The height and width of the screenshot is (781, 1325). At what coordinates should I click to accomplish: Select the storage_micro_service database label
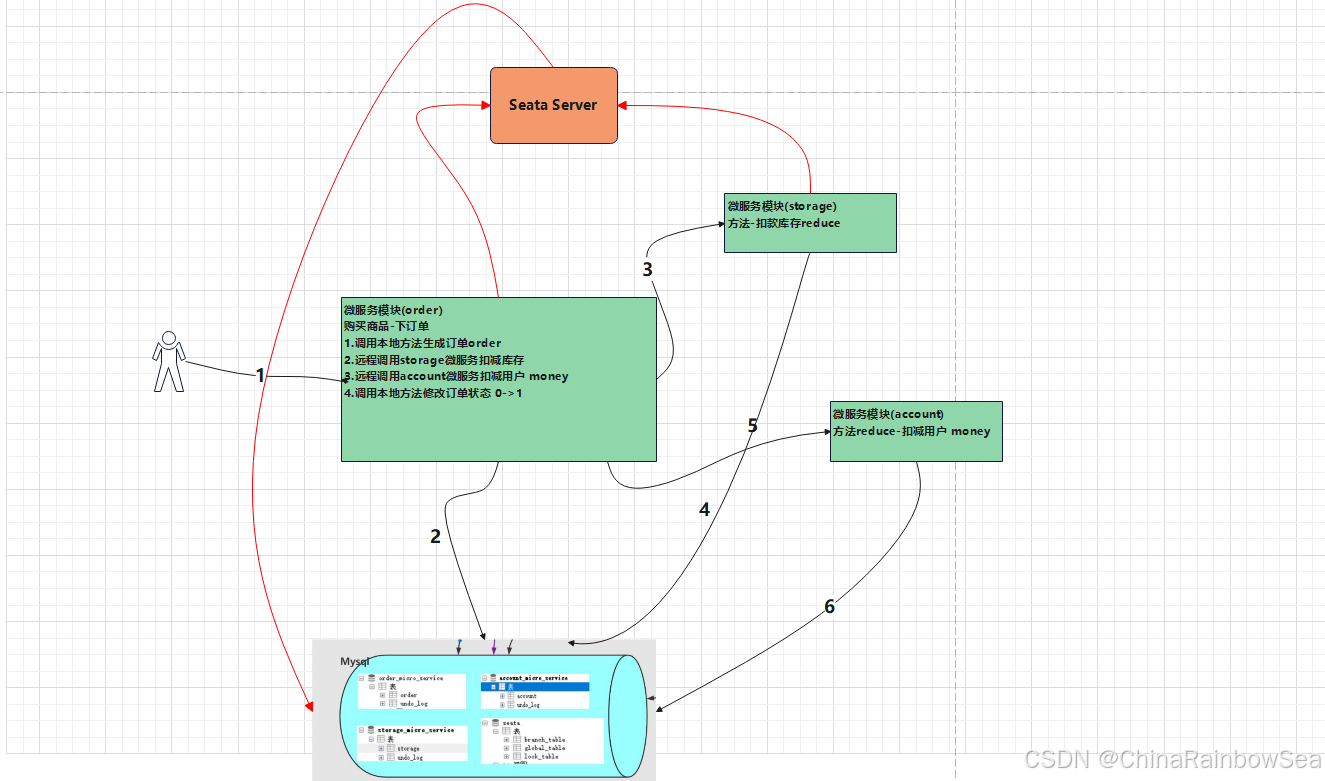(x=416, y=730)
